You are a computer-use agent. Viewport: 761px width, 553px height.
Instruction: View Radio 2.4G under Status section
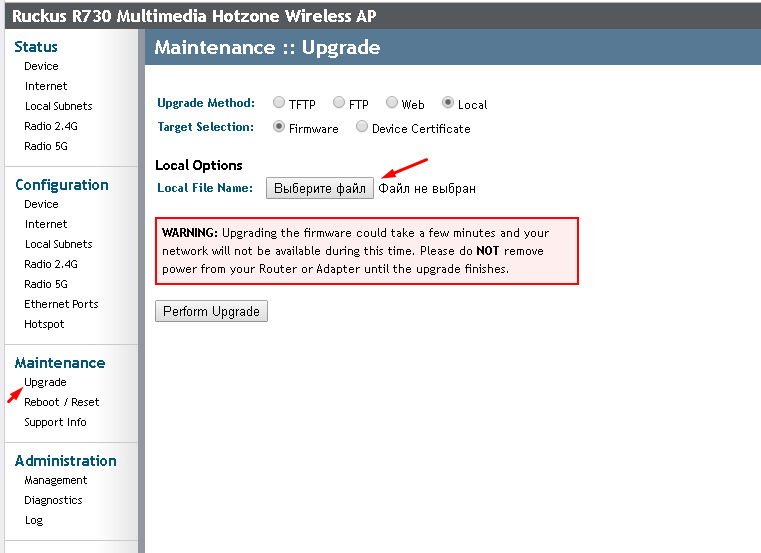coord(51,126)
